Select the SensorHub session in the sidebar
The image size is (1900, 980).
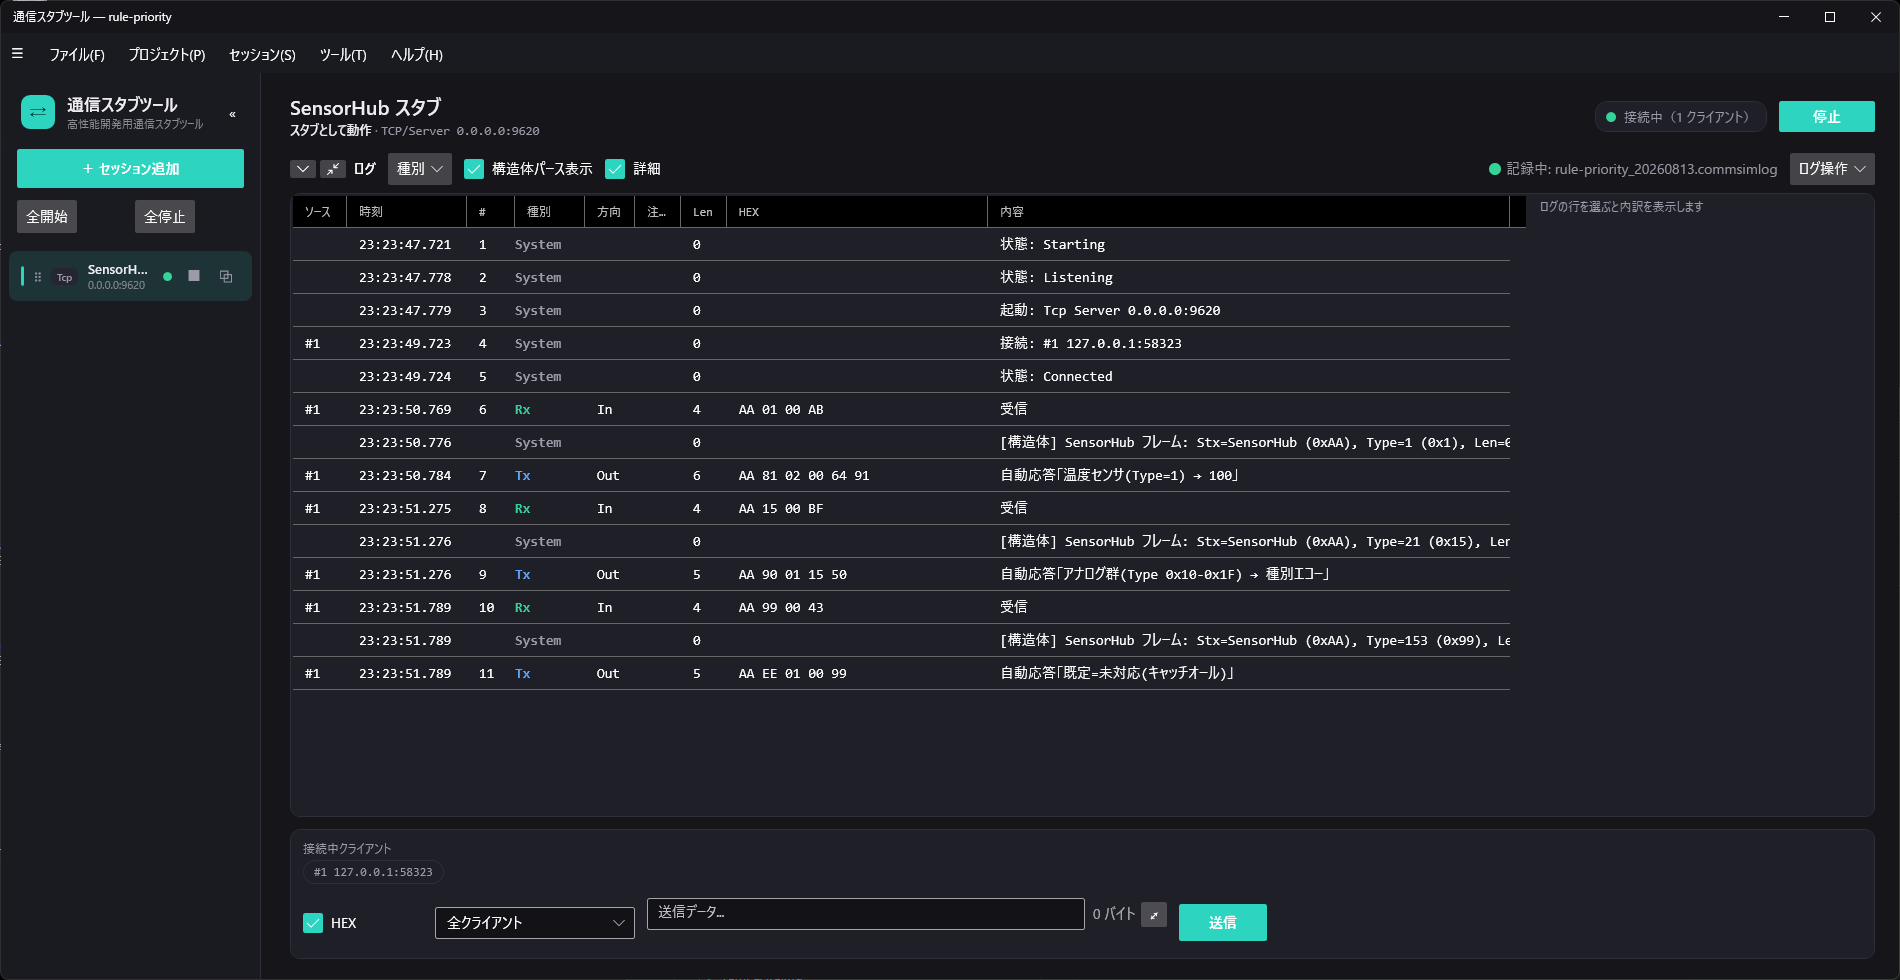click(x=130, y=277)
